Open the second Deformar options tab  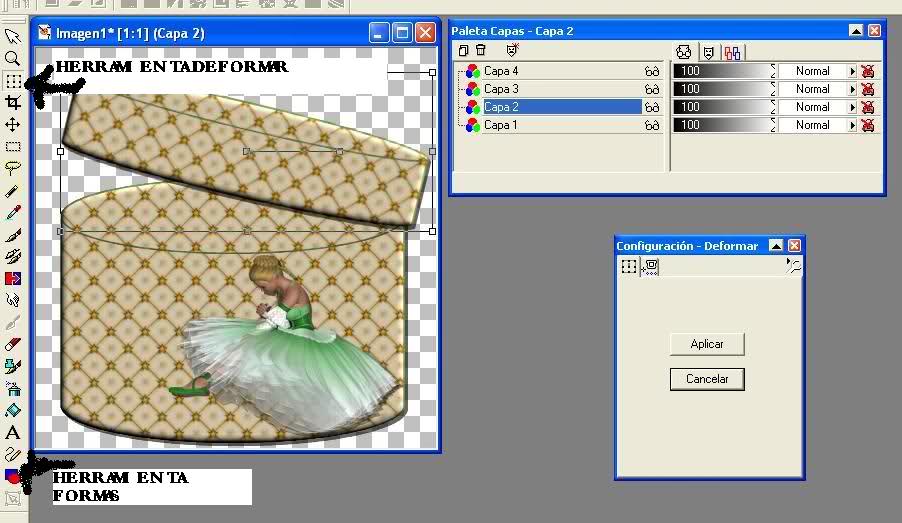pos(650,266)
